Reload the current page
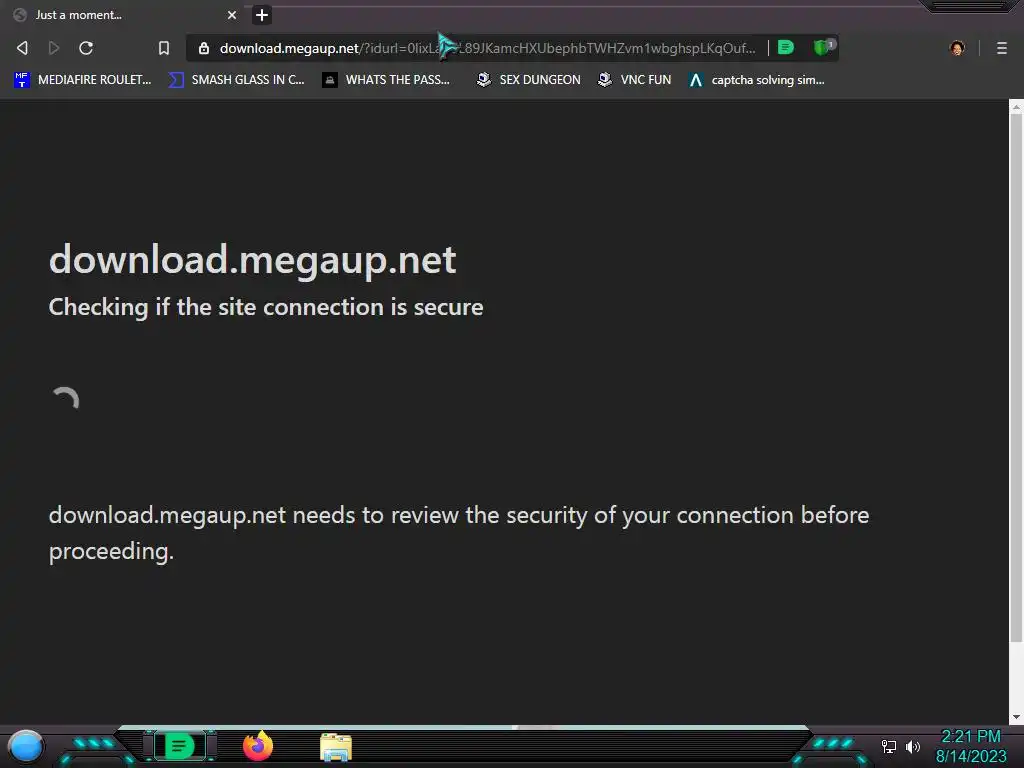 click(86, 48)
